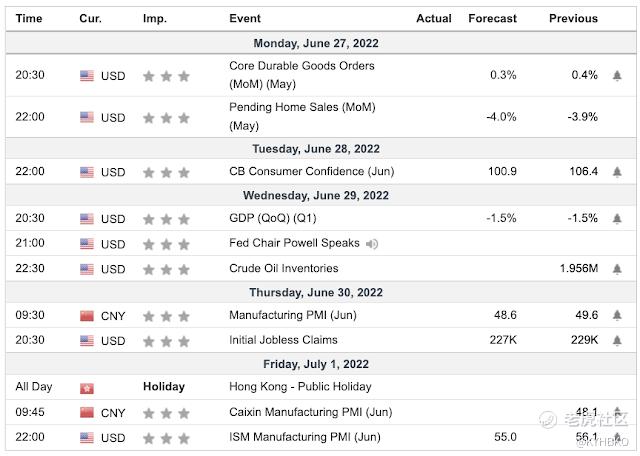Open the Caixin Manufacturing PMI (Jun) event
Screen dimensions: 640x456
[x=310, y=412]
